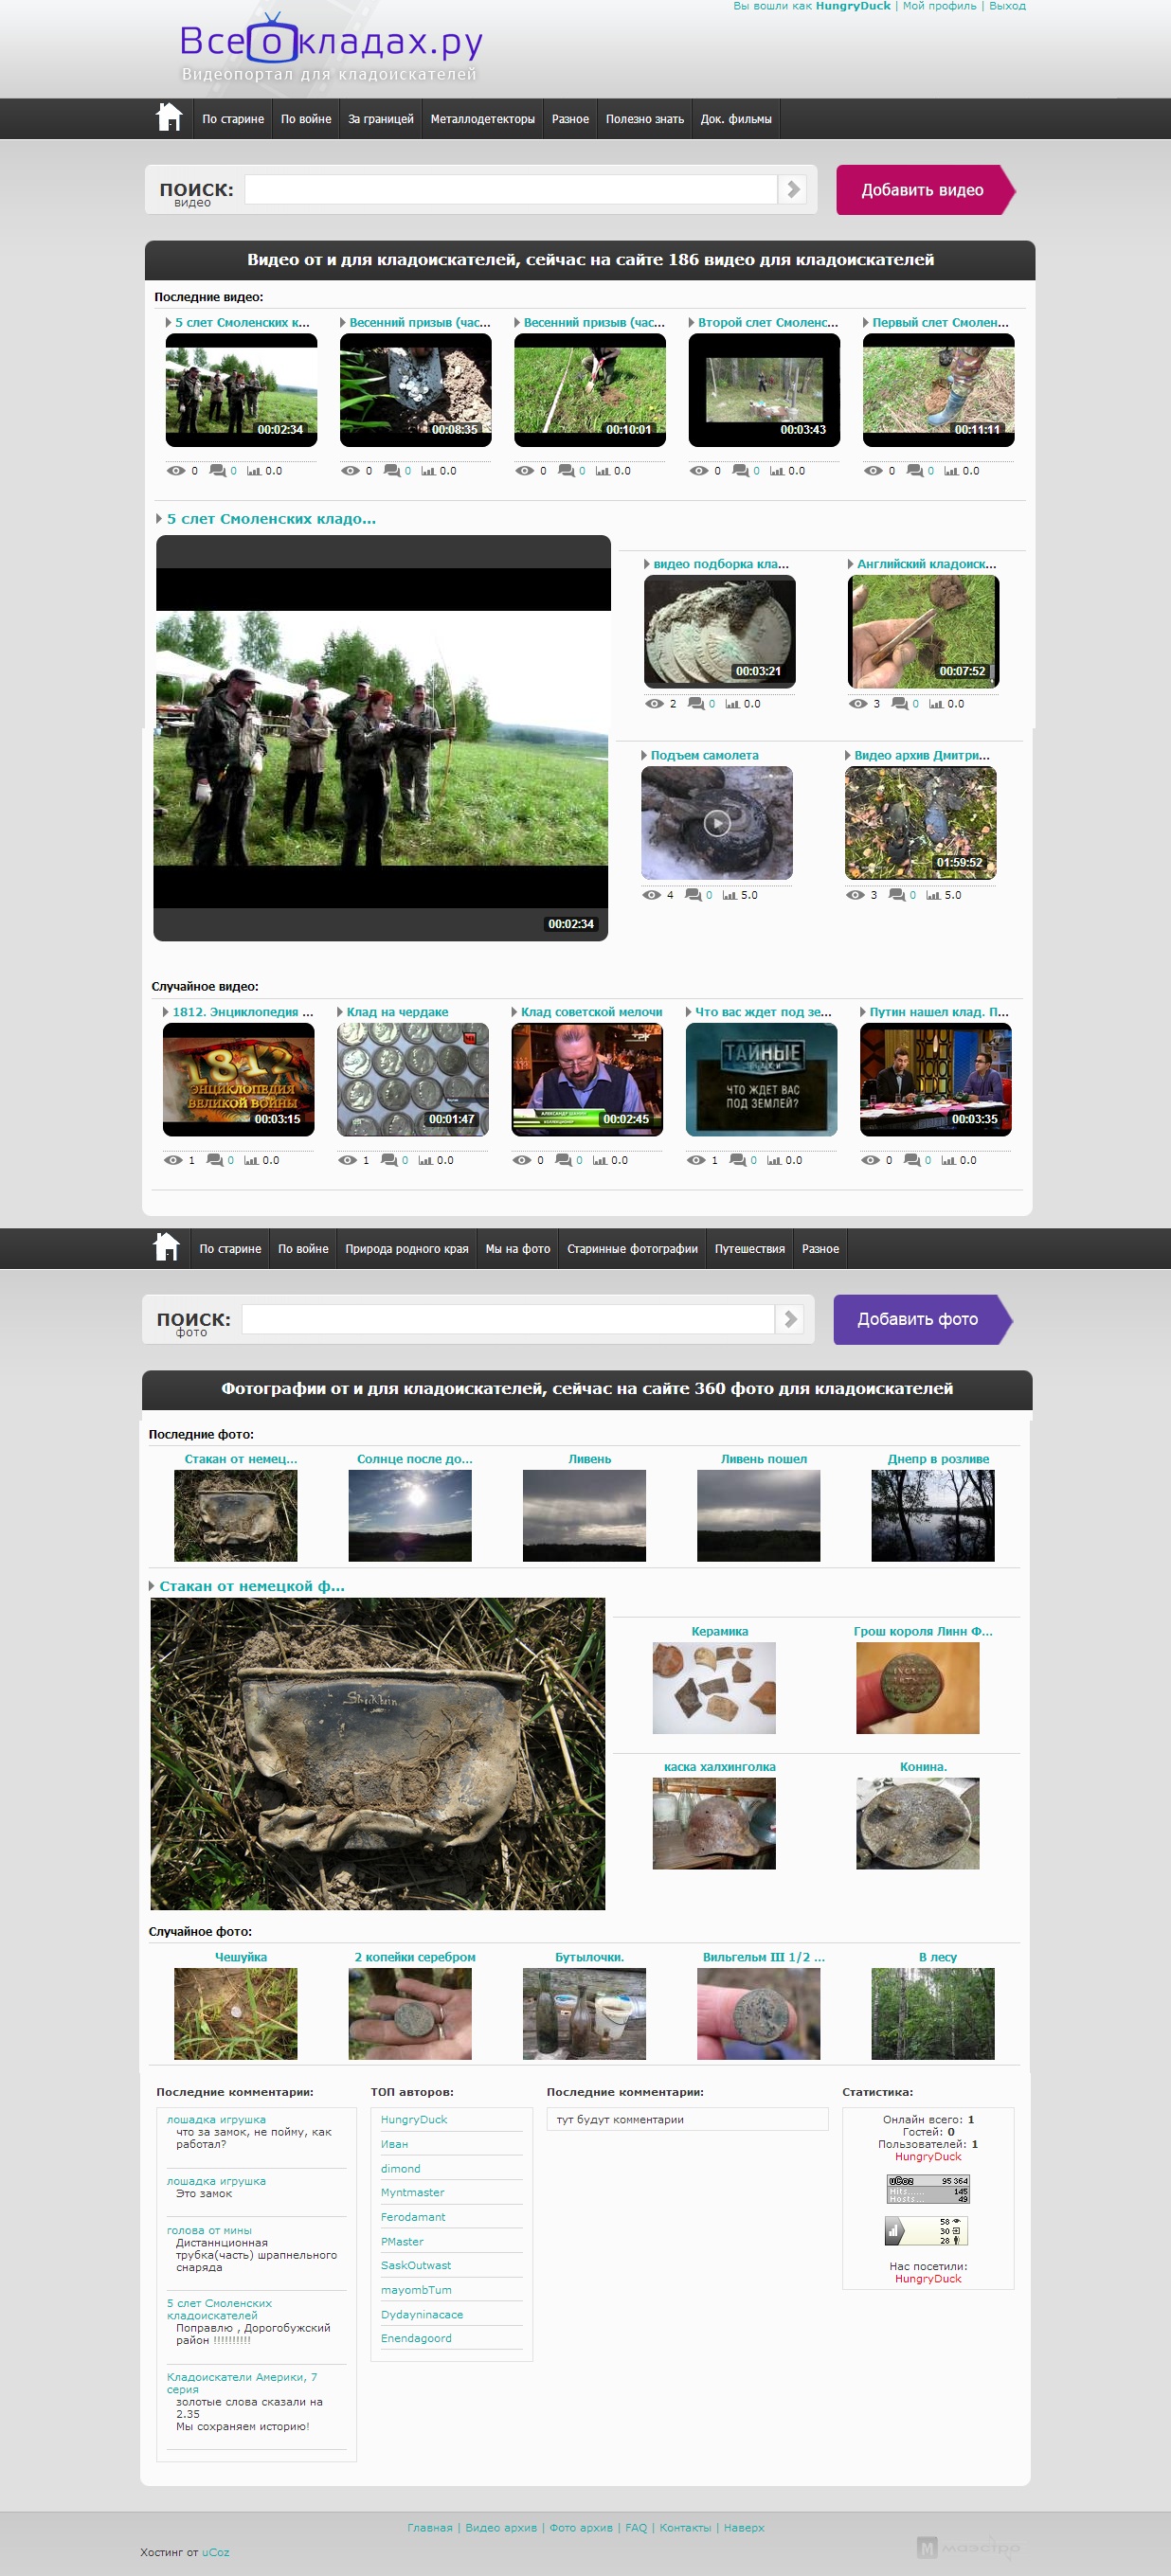Viewport: 1171px width, 2576px height.
Task: Open «Солнце после до...» photo title
Action: pos(415,1459)
